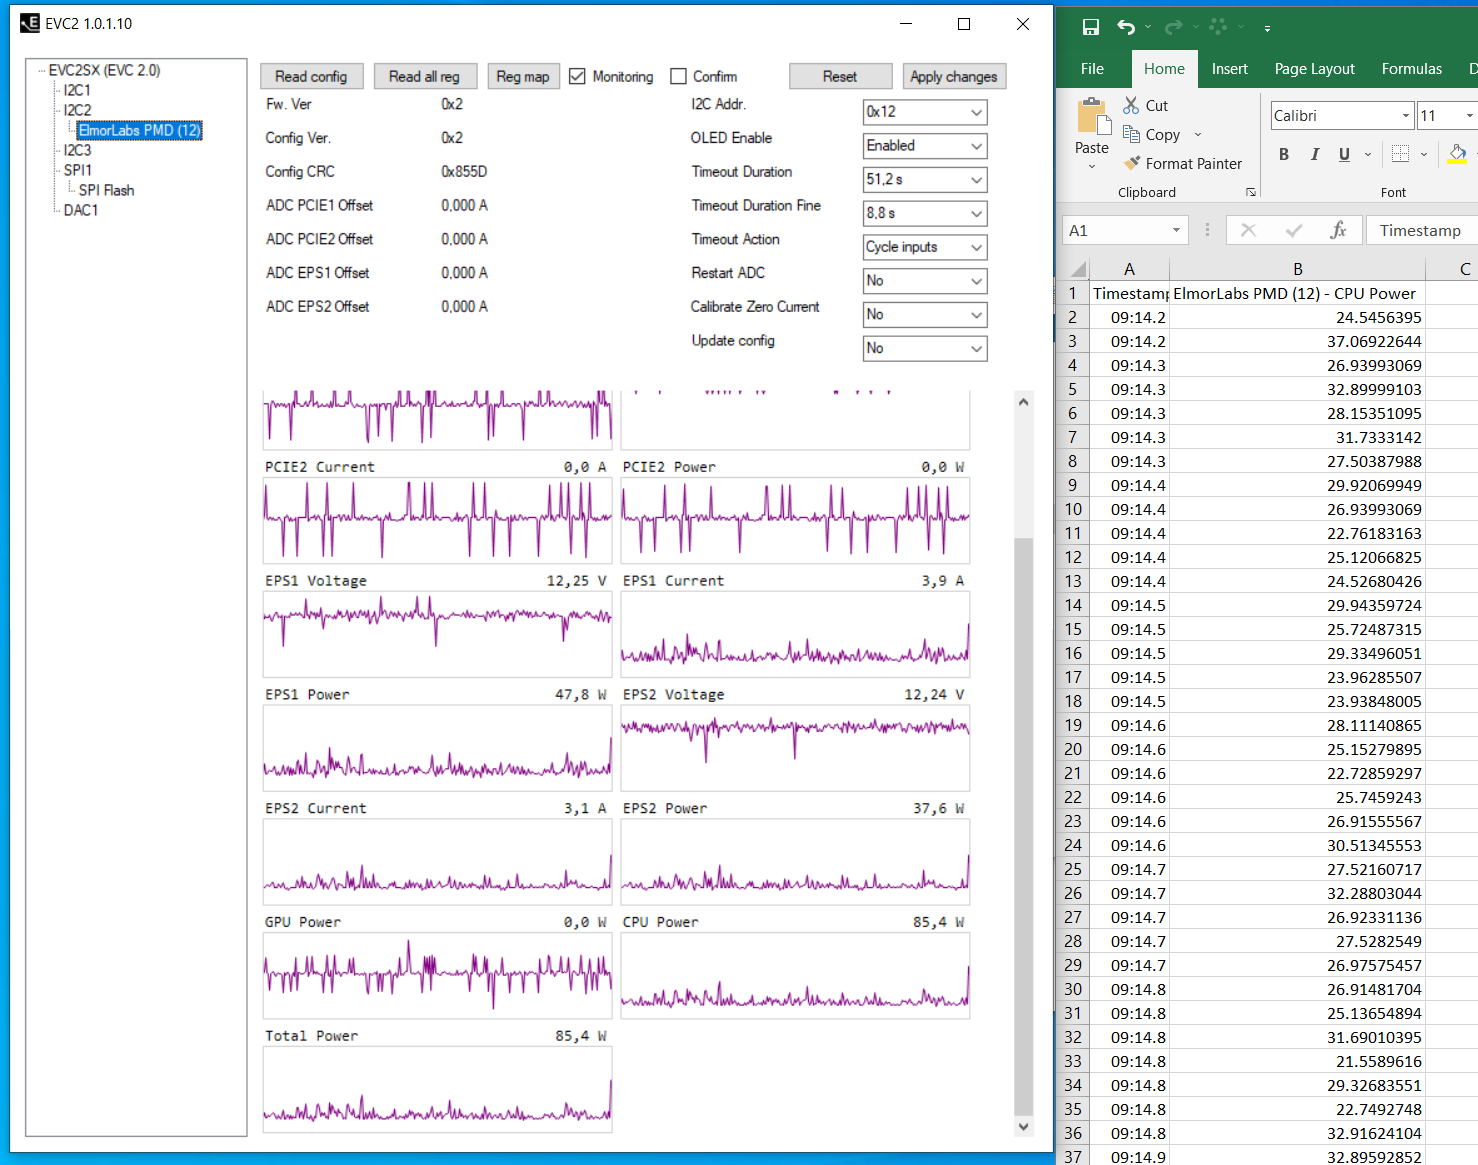Click the Cut scissors icon
Screen dimensions: 1478x1165
coord(1131,105)
